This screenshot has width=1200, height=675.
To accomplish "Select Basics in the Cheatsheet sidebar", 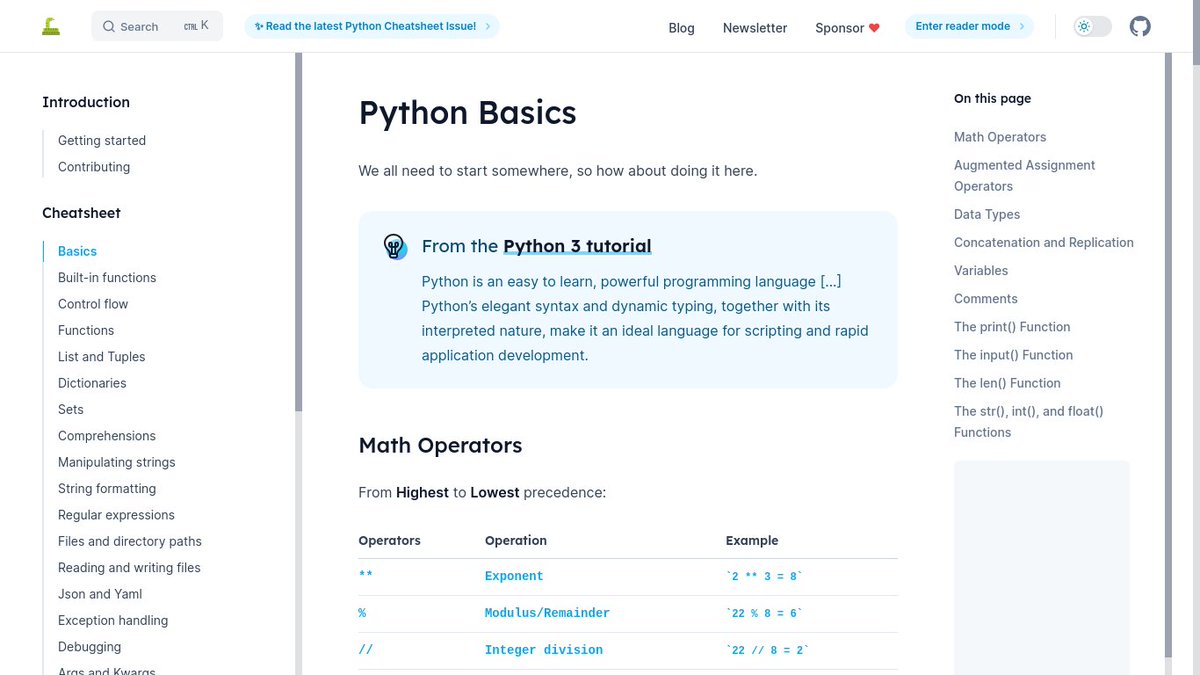I will (77, 251).
